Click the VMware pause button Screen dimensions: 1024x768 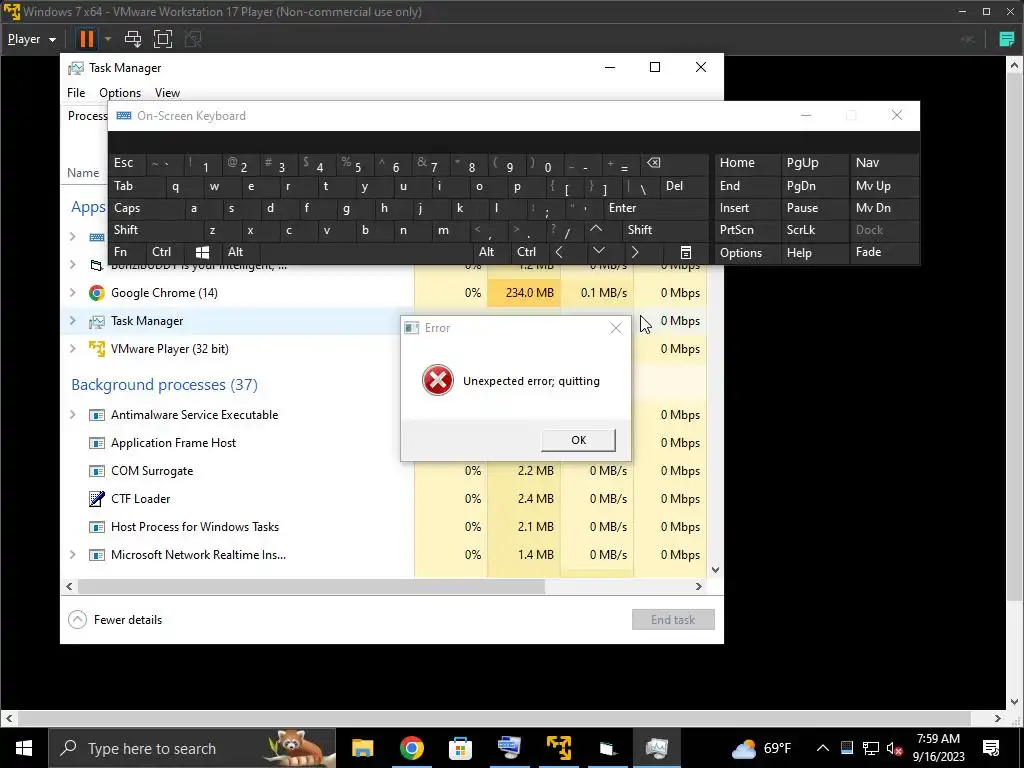tap(86, 39)
